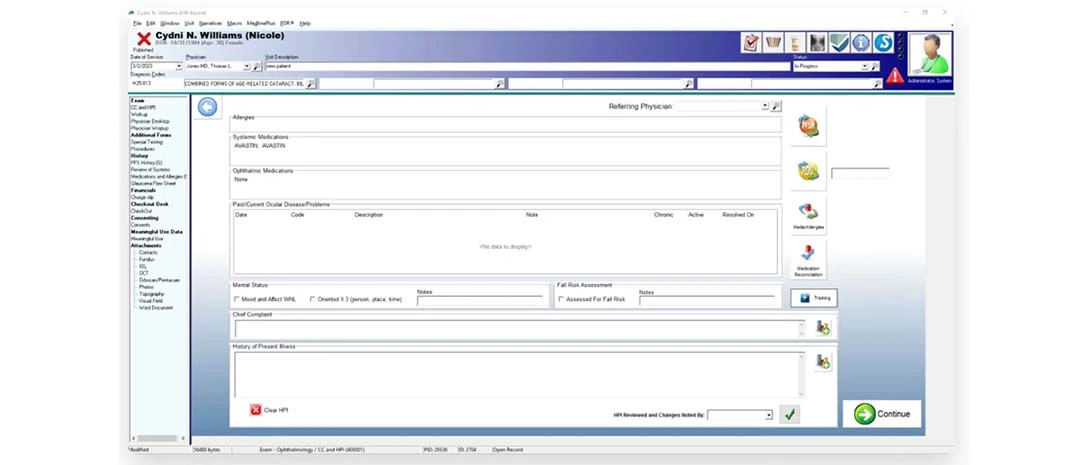Click the Fall Risk Assessment Notes field
Viewport: 1089px width, 465px height.
pos(707,301)
